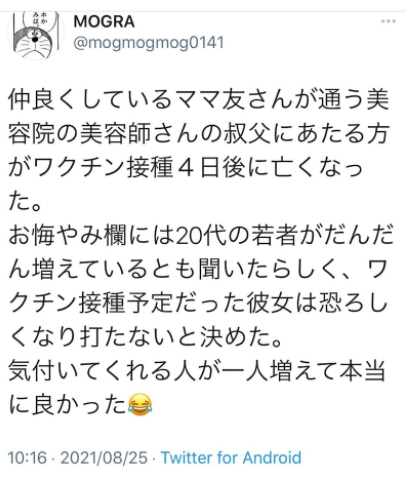Select the single line た。 in the tweet
The image size is (410, 479).
[25, 201]
